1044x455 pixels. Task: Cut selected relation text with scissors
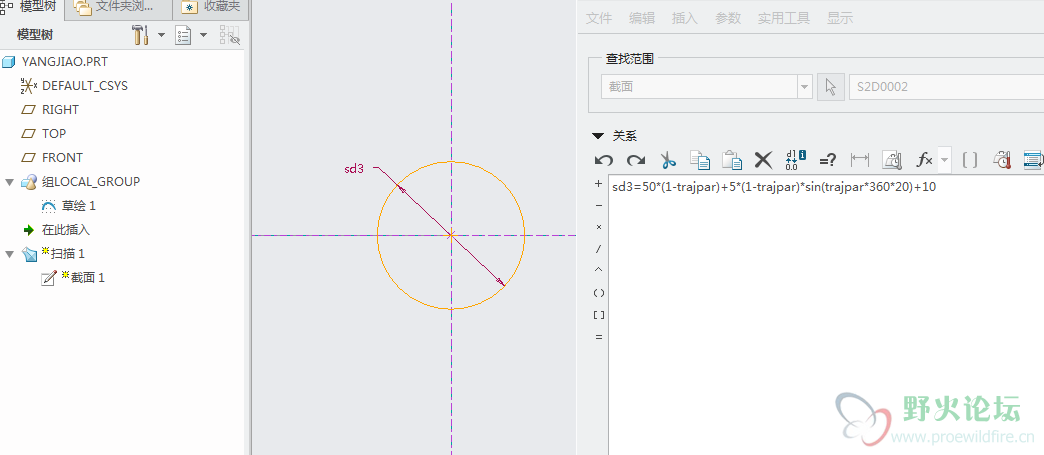tap(668, 160)
